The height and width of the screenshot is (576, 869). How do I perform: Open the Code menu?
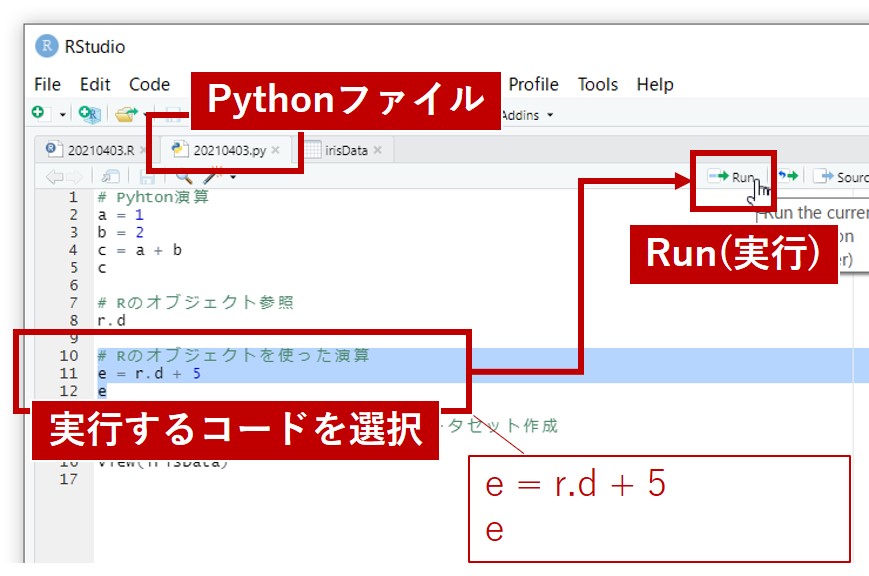(149, 84)
